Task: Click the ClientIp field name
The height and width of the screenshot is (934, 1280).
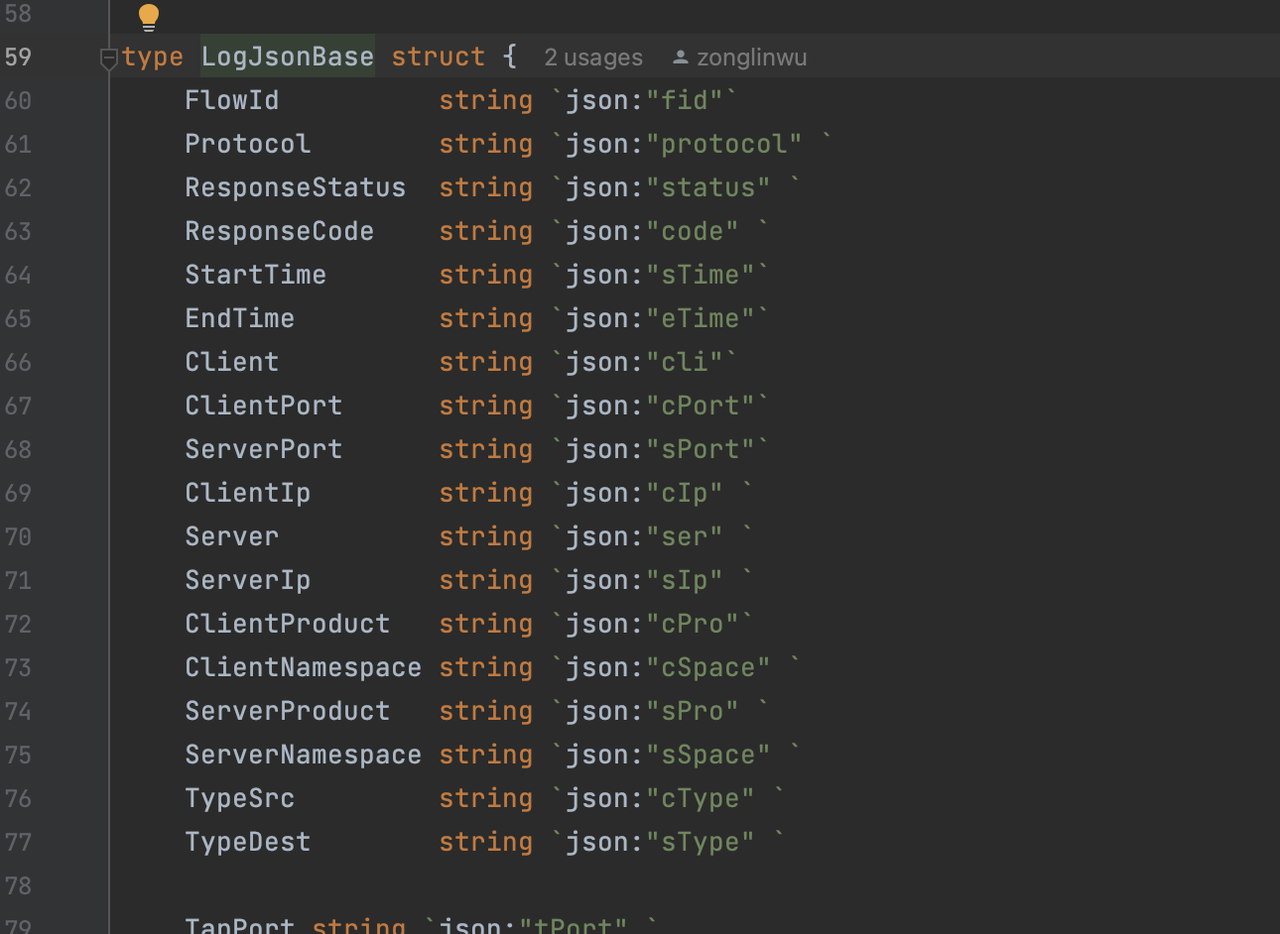Action: tap(248, 493)
